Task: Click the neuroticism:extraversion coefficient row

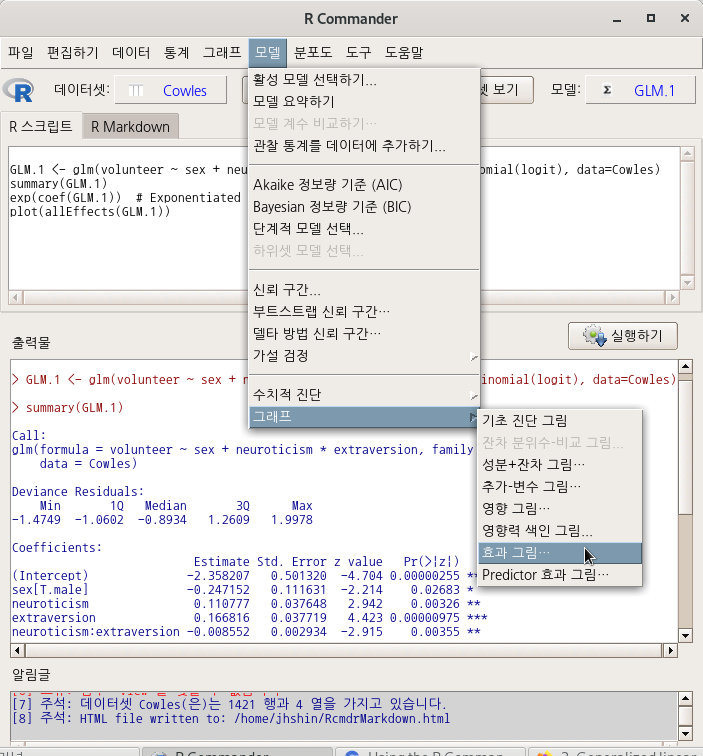Action: 246,632
